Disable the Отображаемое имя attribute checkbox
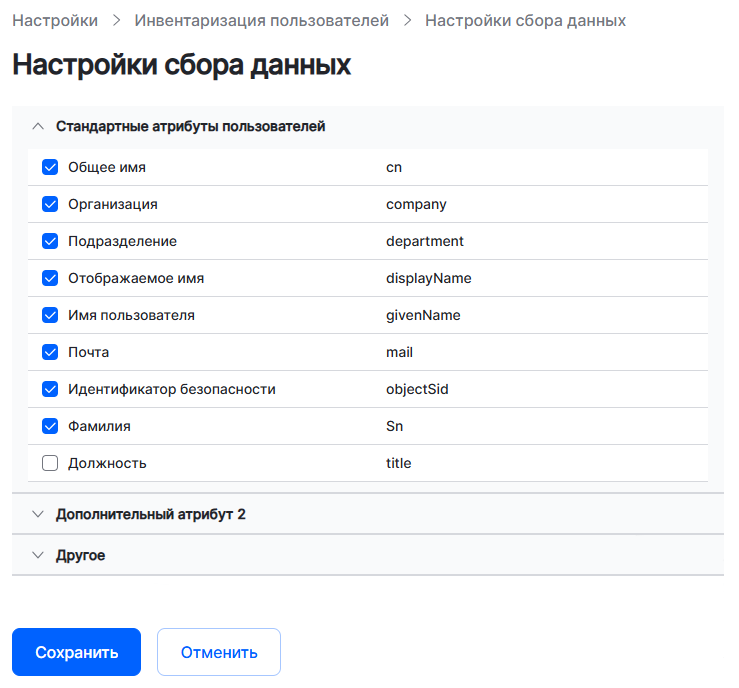 [50, 278]
